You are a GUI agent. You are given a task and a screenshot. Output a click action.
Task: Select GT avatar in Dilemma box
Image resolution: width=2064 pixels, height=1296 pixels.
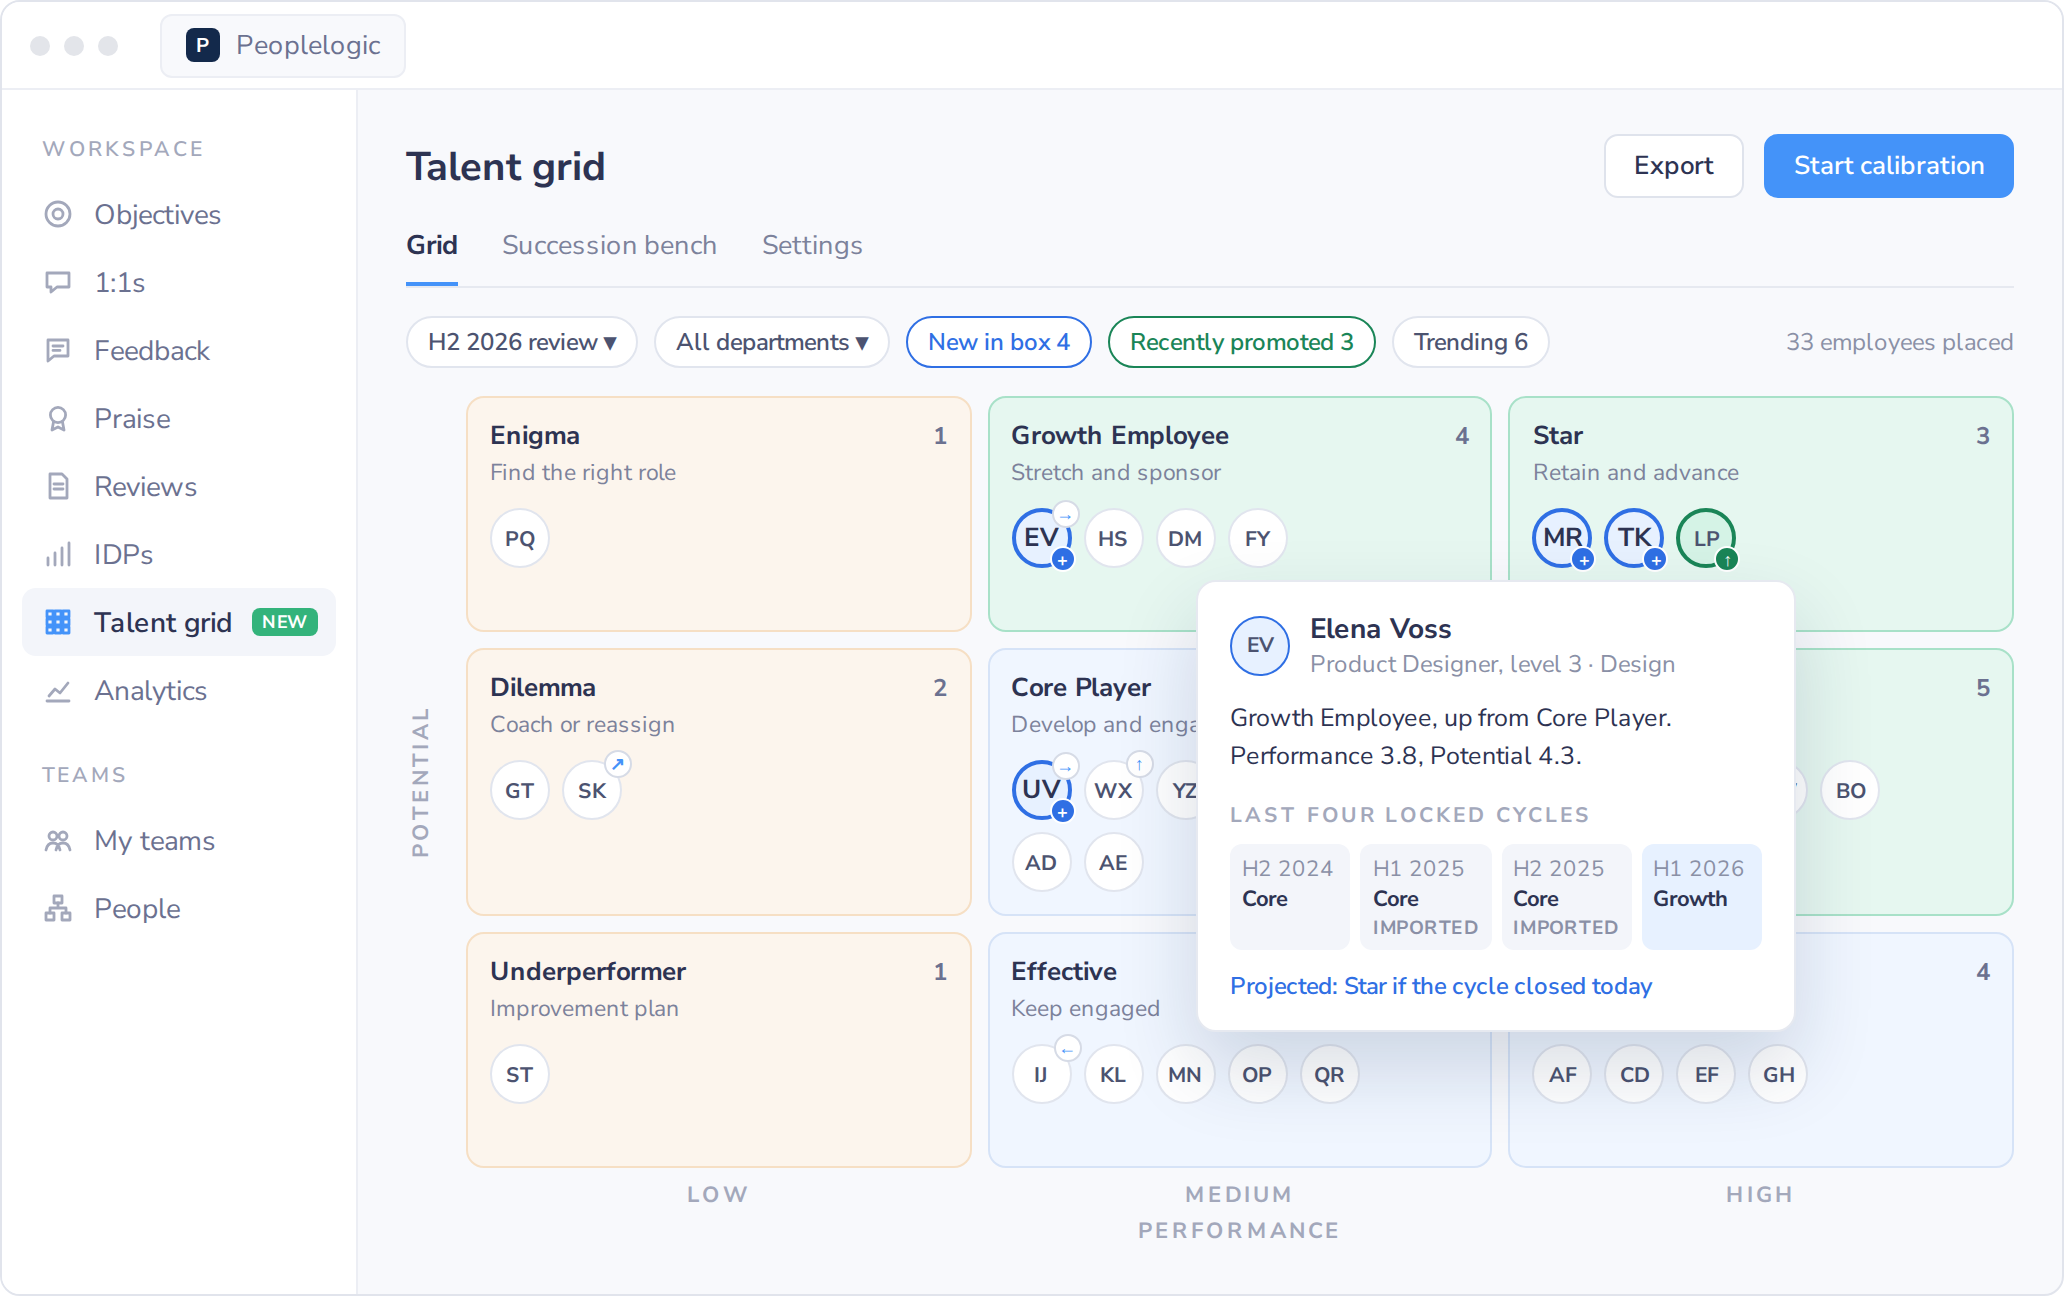point(520,790)
